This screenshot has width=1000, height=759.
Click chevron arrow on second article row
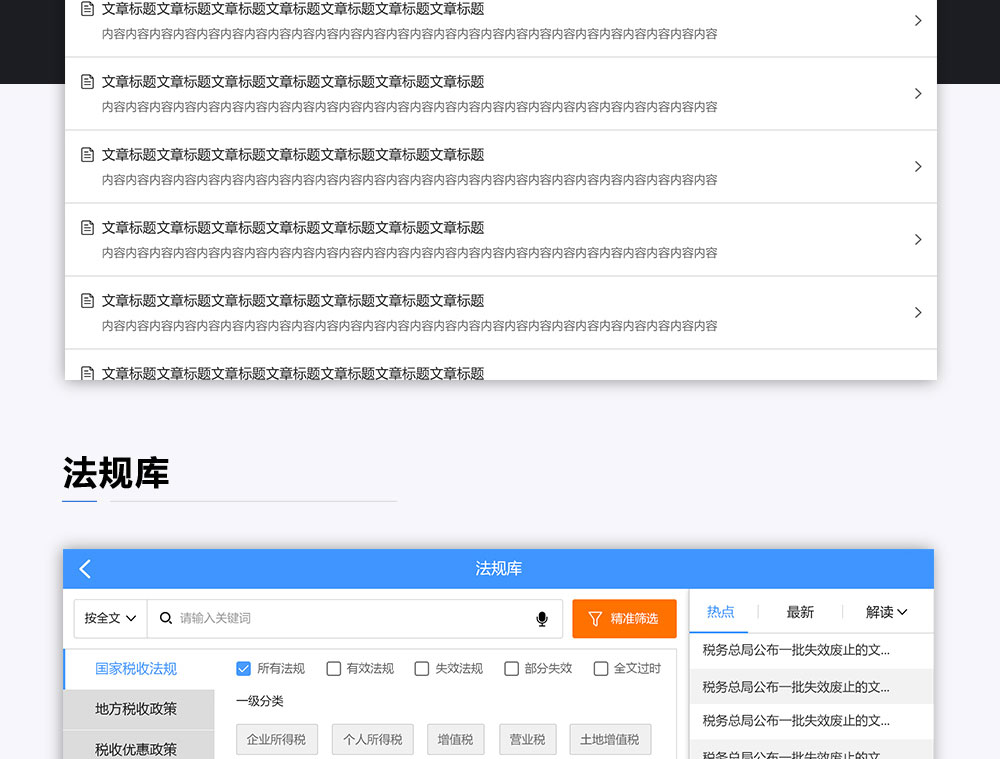click(x=917, y=94)
